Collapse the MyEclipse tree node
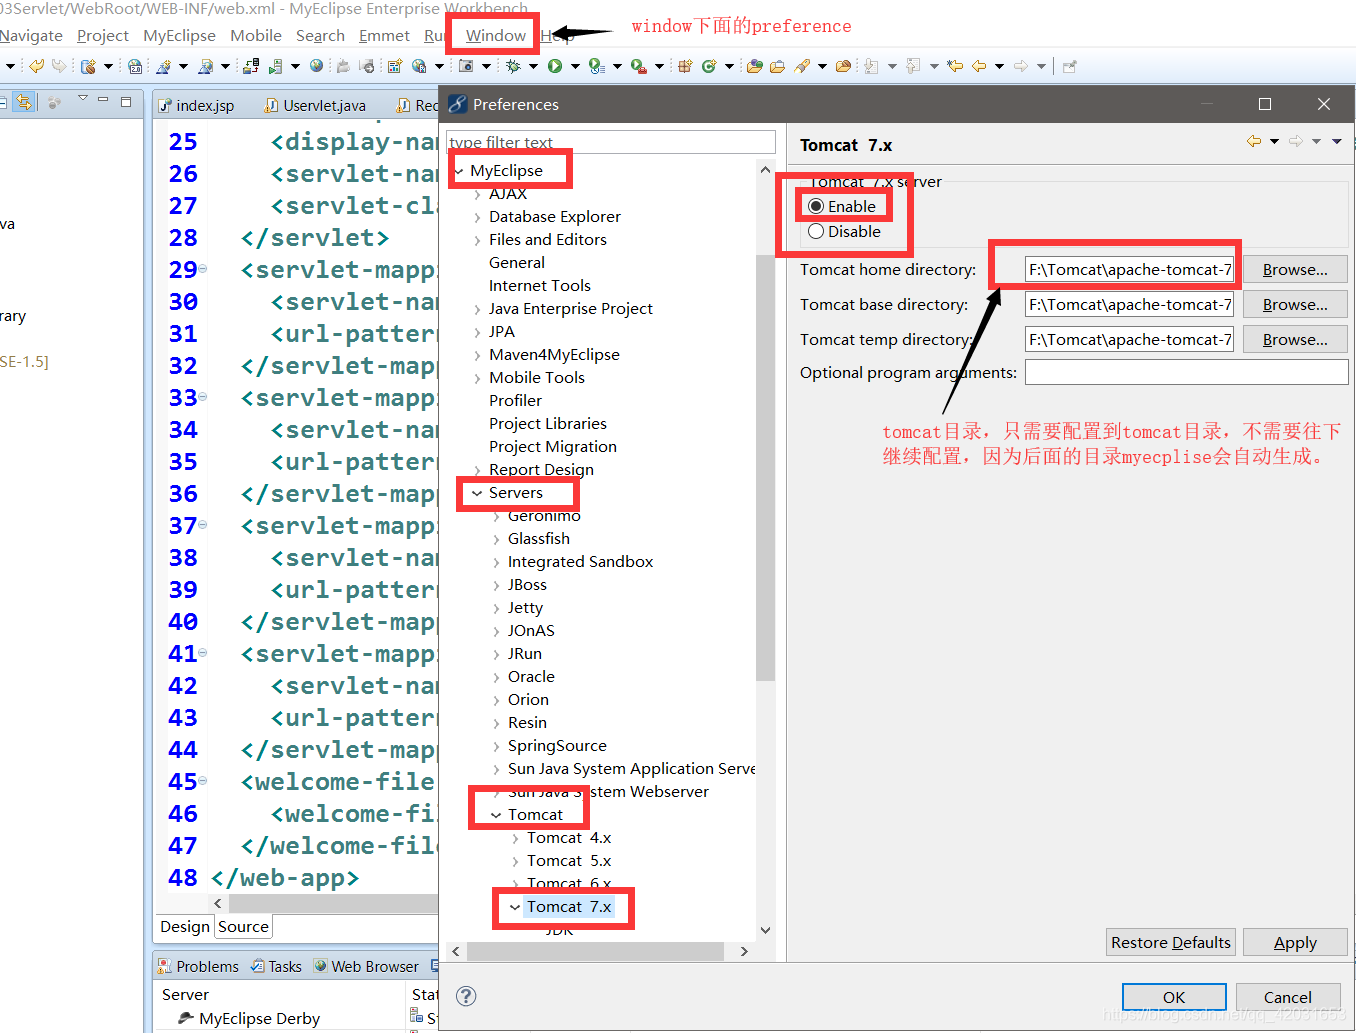The height and width of the screenshot is (1033, 1356). [x=459, y=171]
